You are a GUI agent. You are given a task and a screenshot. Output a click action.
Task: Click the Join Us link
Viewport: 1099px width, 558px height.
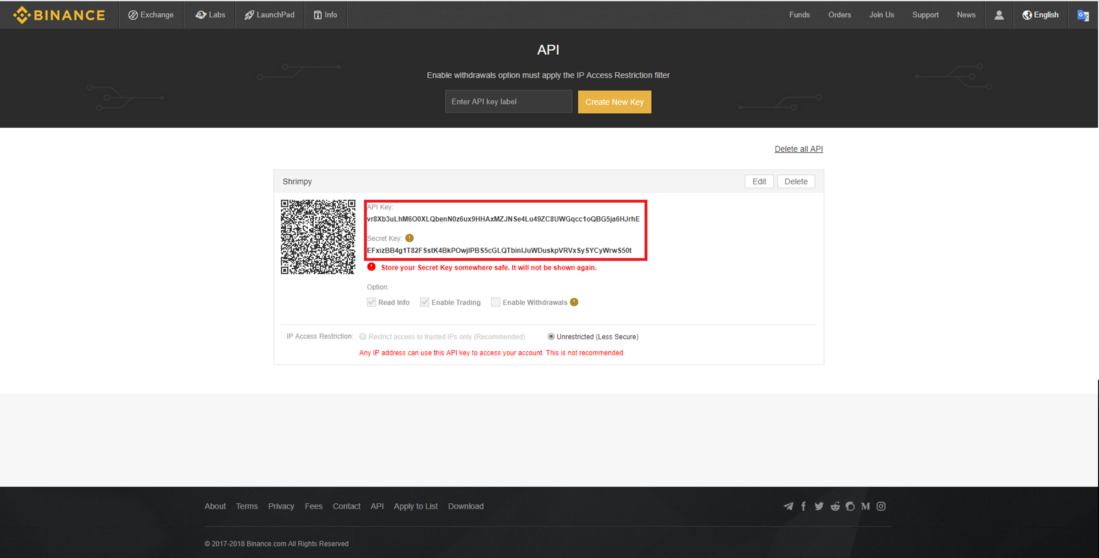tap(881, 15)
